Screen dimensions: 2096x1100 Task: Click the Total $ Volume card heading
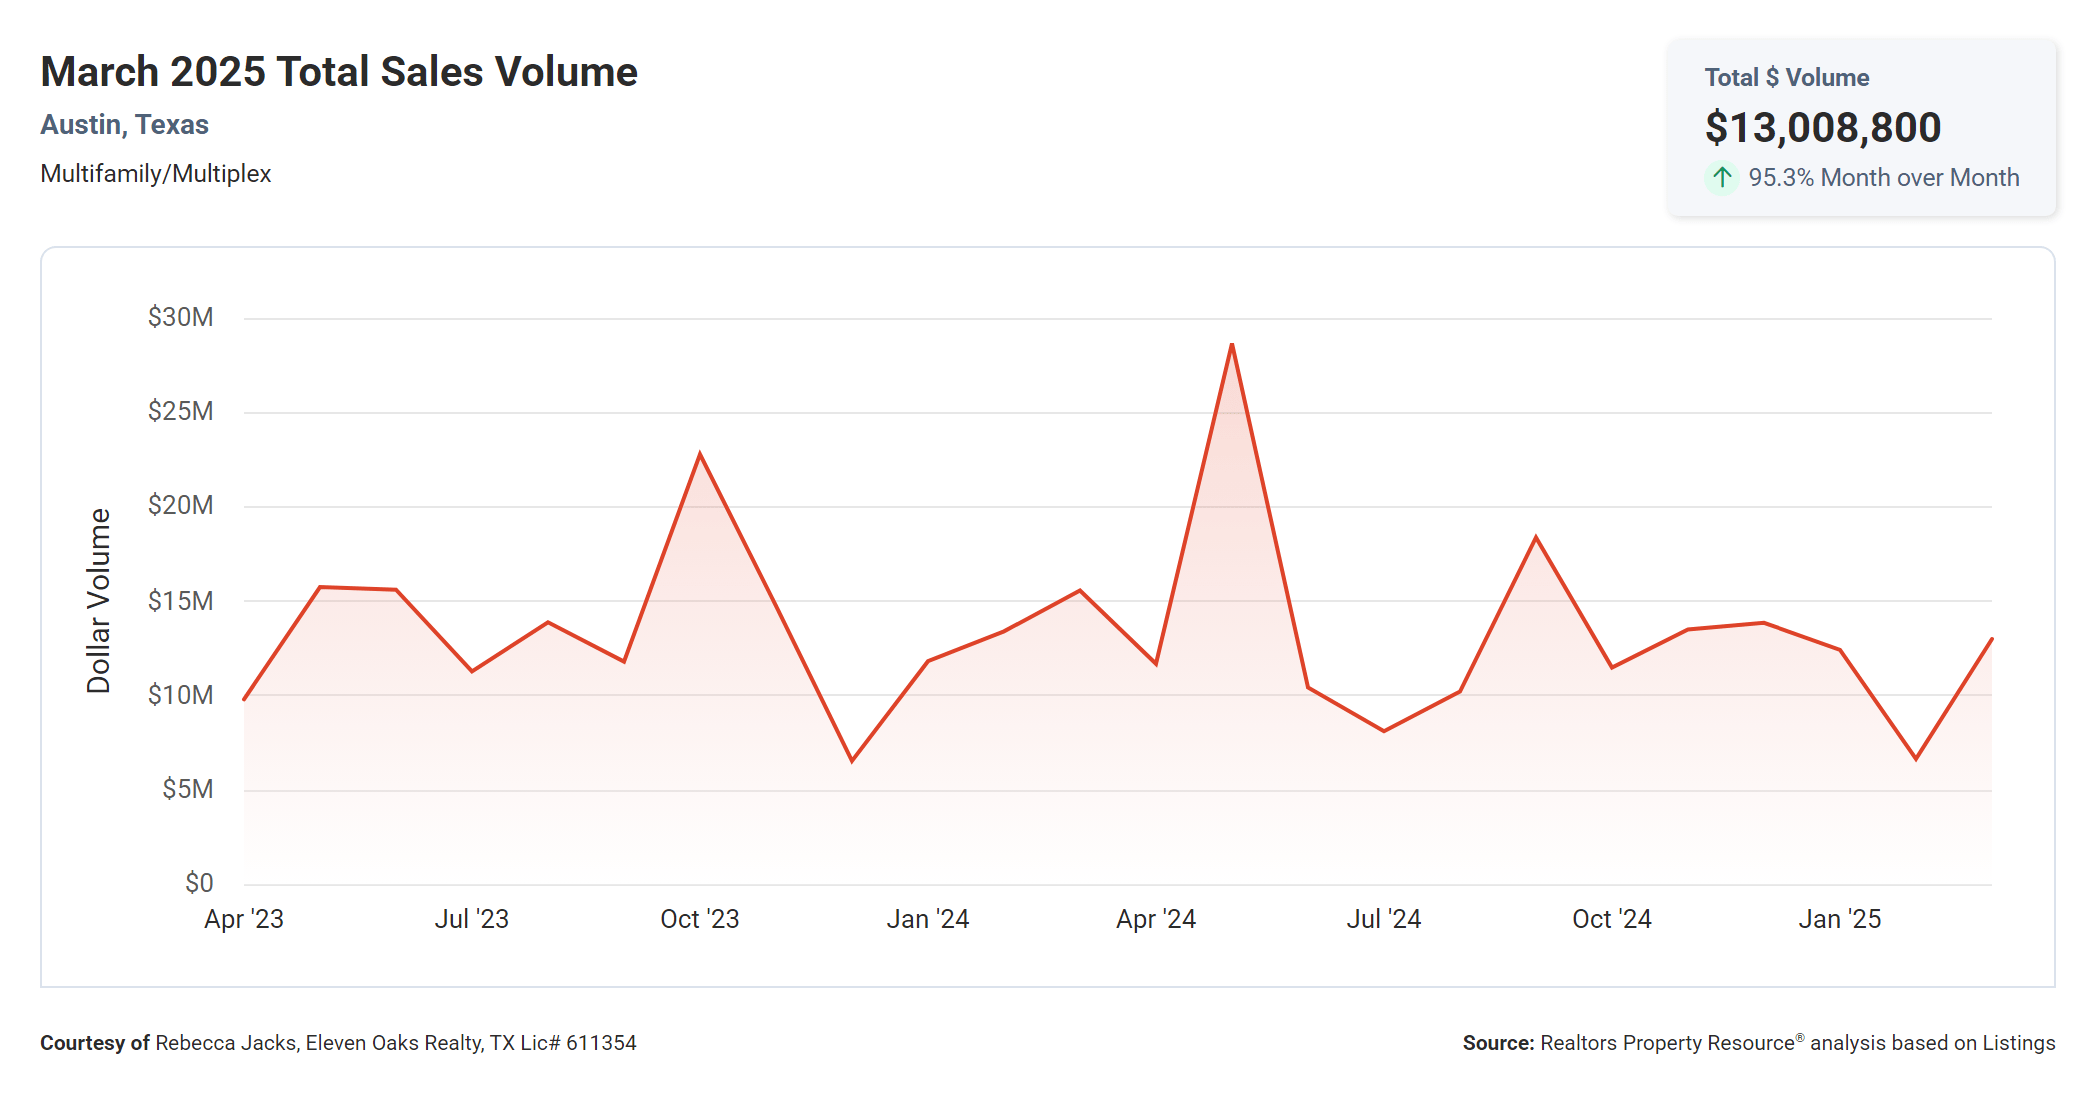[1786, 78]
